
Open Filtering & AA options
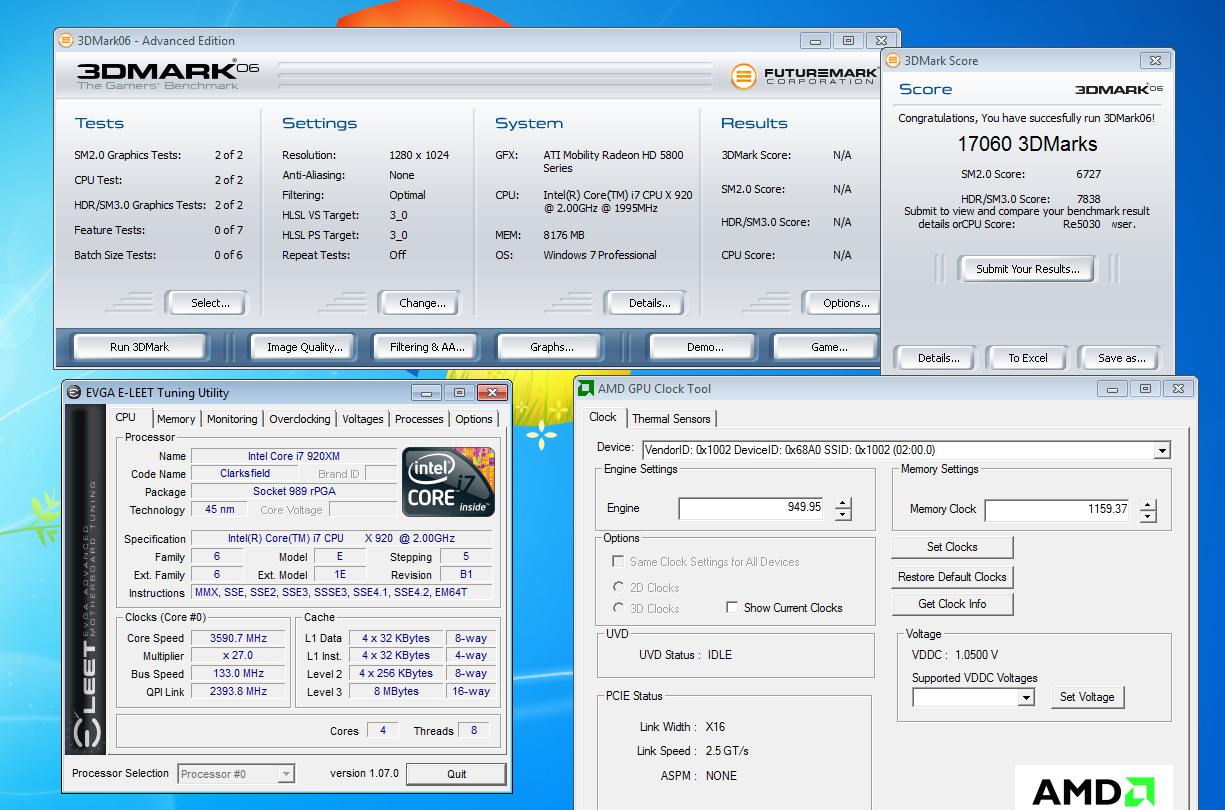pos(428,347)
